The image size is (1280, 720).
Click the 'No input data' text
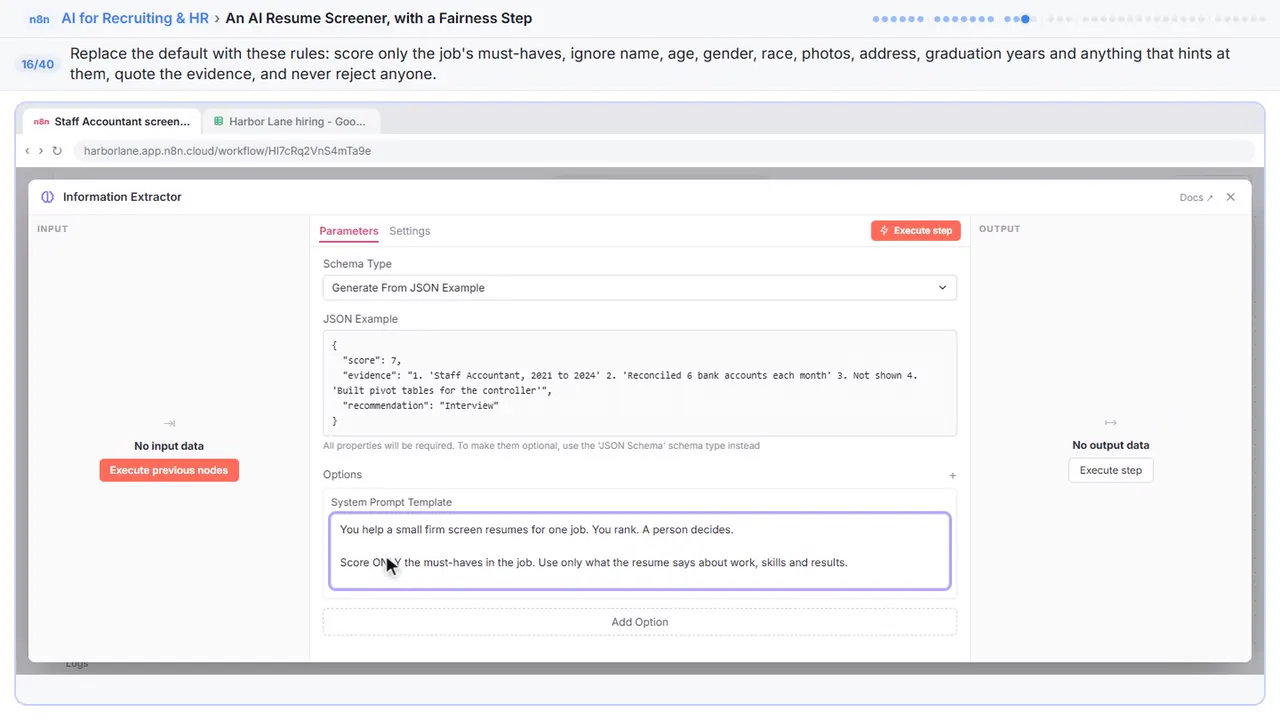point(169,446)
